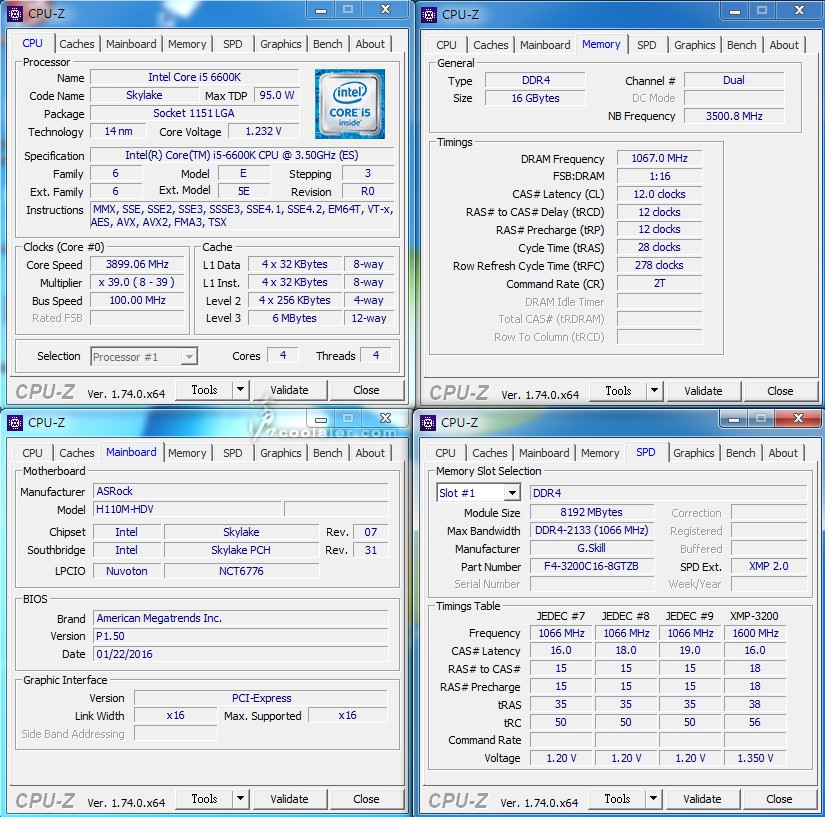Image resolution: width=825 pixels, height=817 pixels.
Task: Click the DRAM Frequency value 1067.0 MHz
Action: tap(659, 158)
